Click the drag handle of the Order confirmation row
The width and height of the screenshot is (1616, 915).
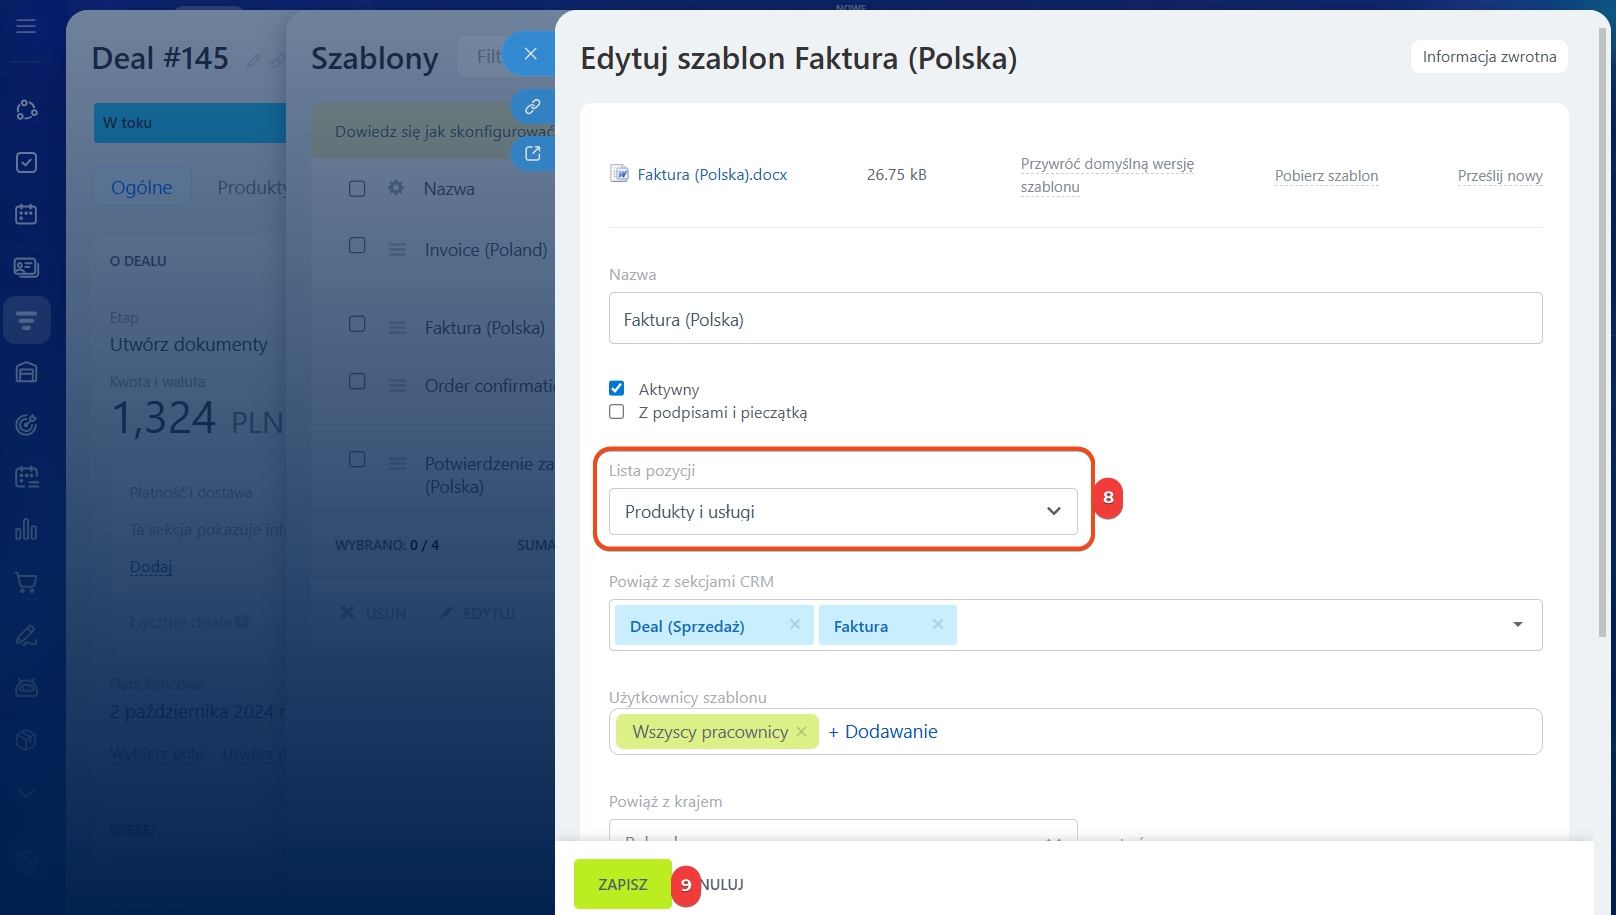397,385
